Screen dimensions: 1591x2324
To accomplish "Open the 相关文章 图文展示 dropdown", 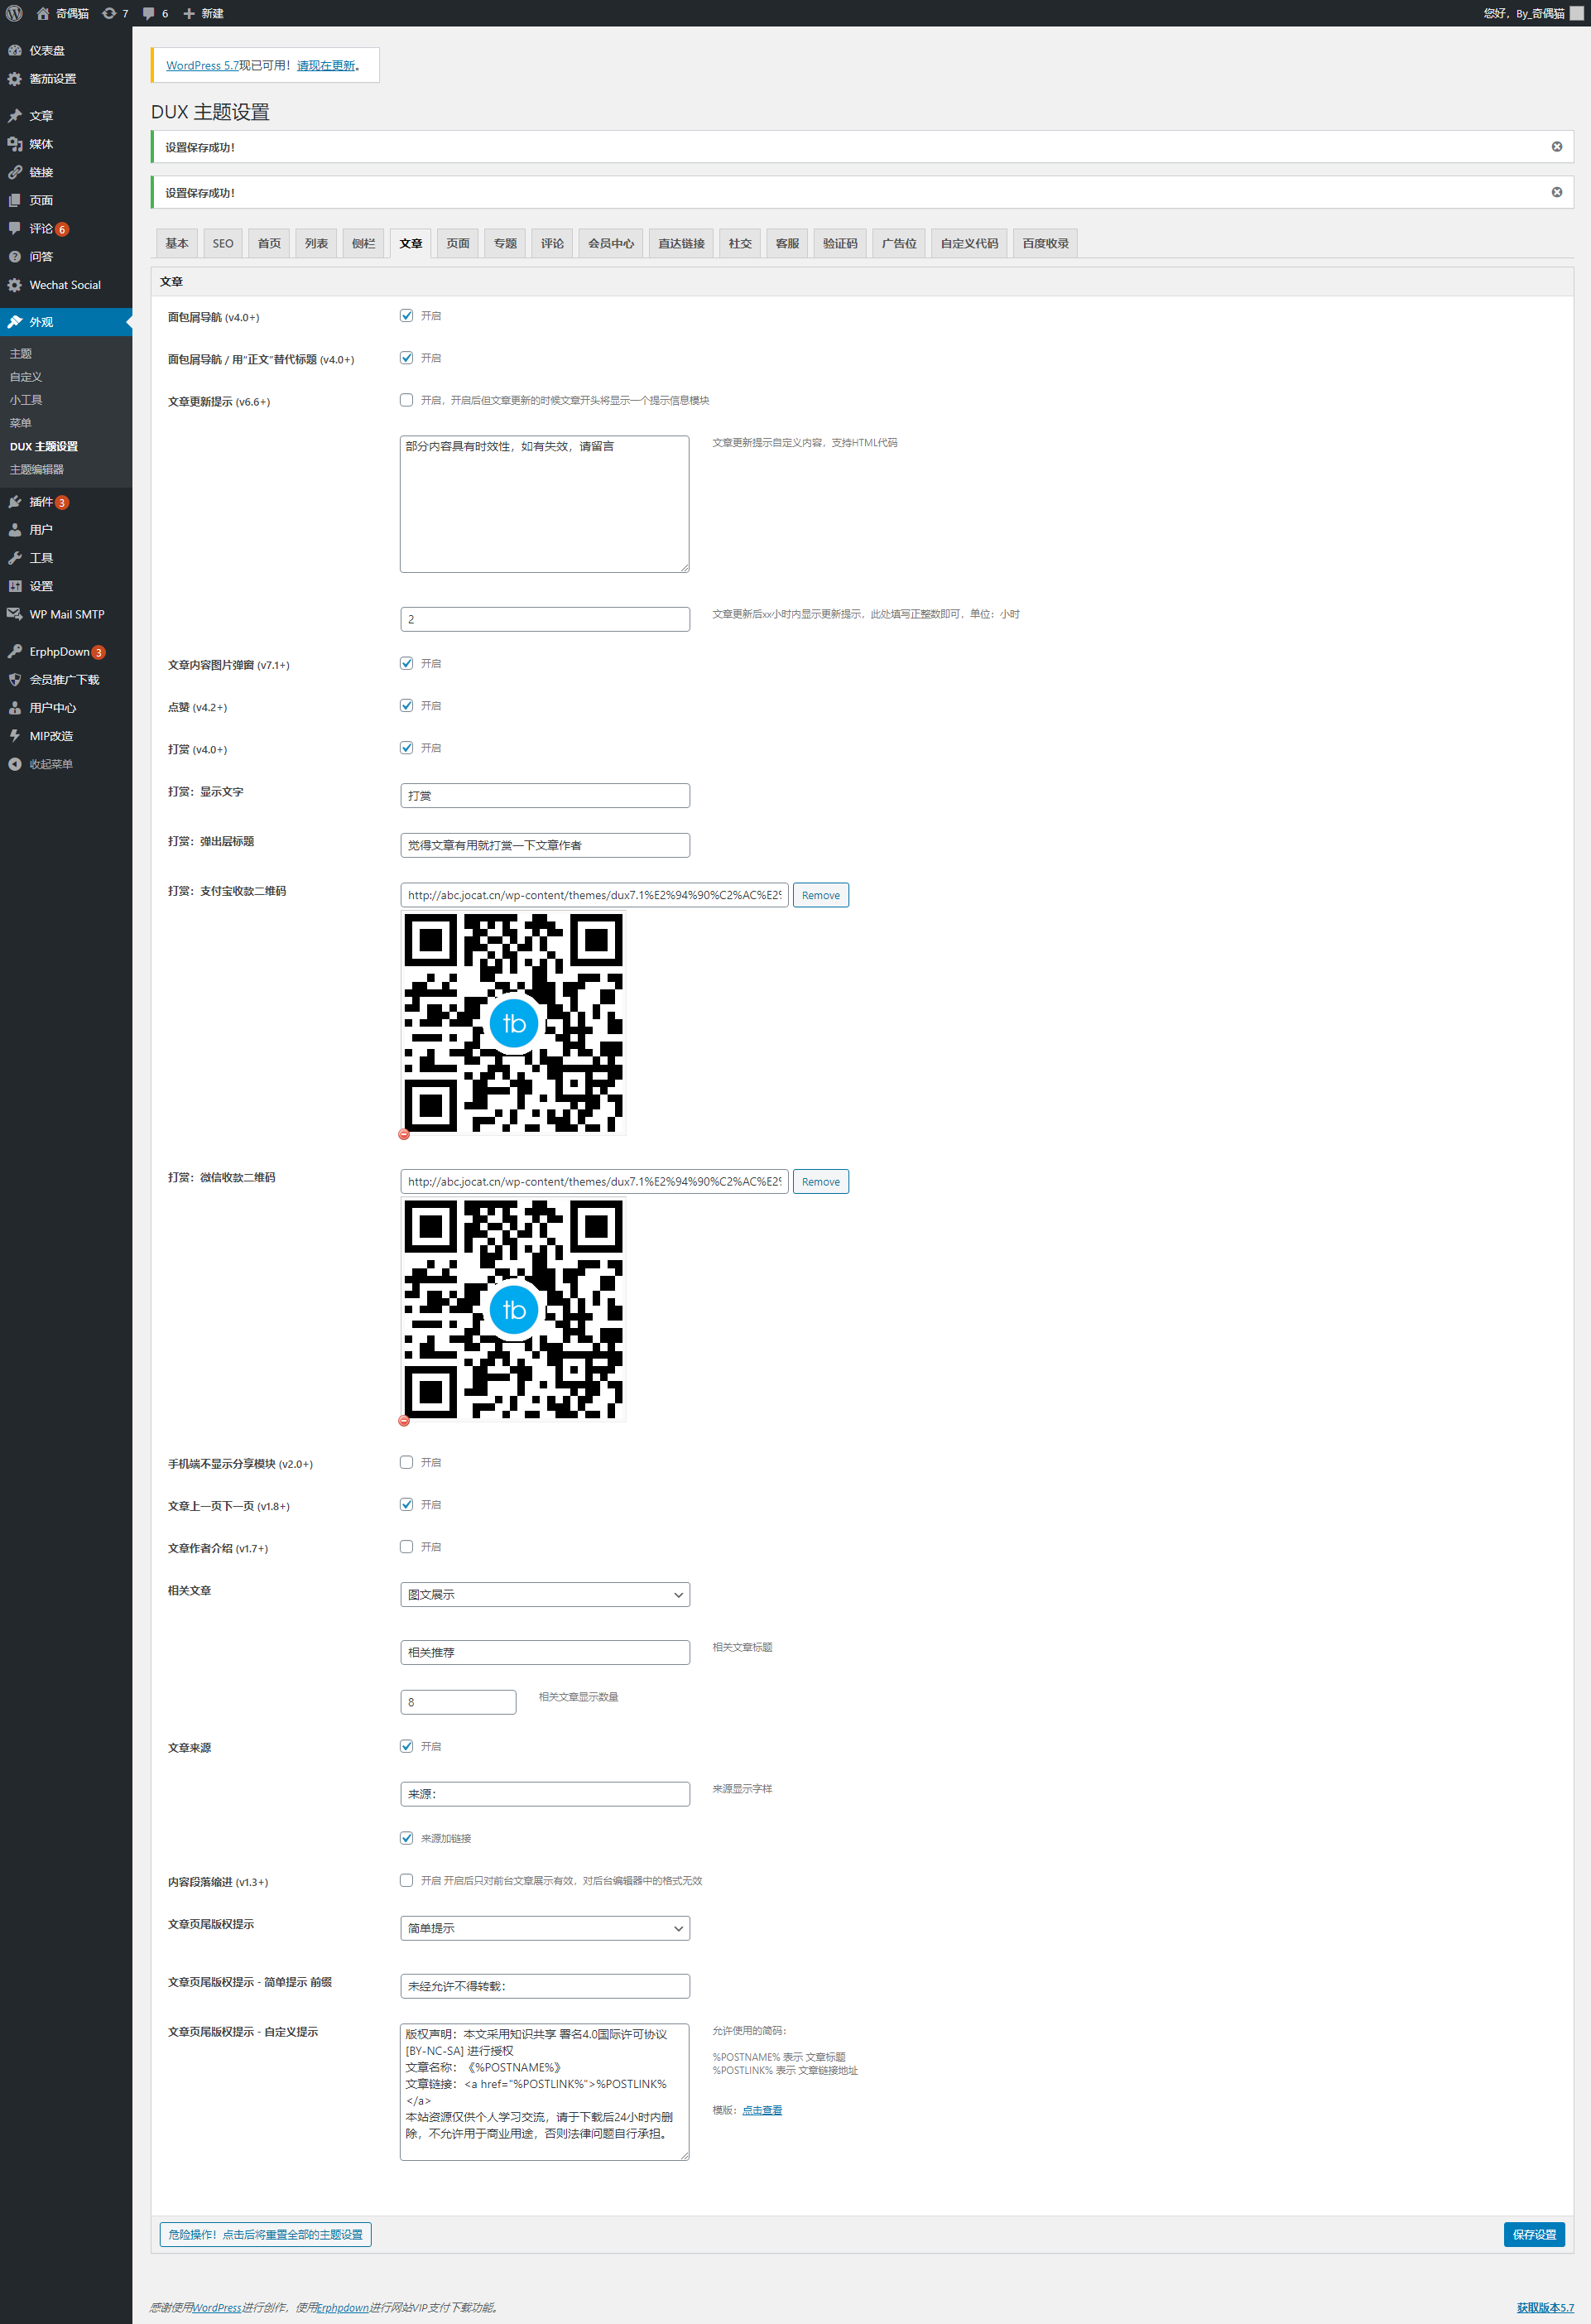I will [545, 1594].
